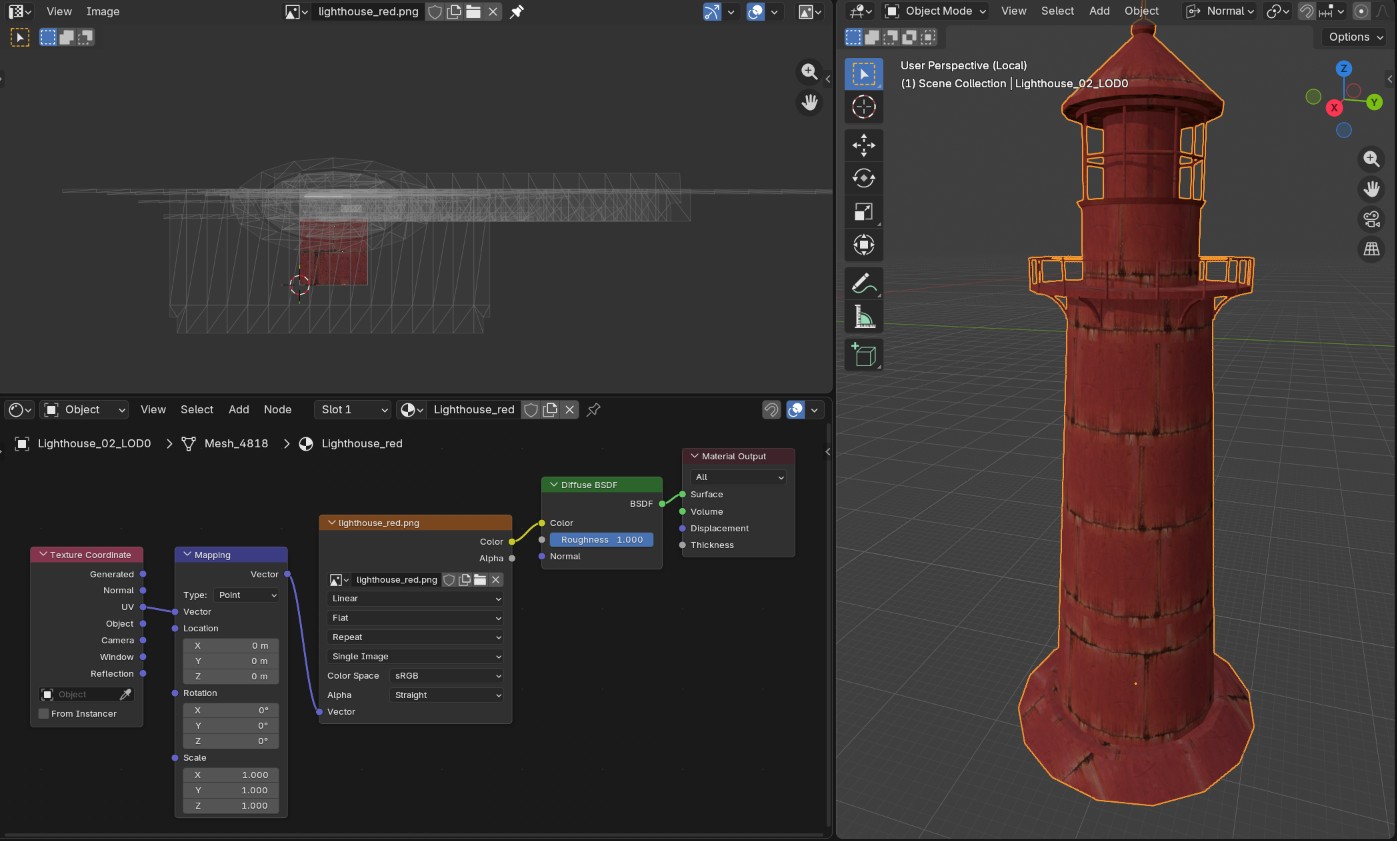Set 3D viewport select mode to extend
The image size is (1397, 841).
point(872,37)
